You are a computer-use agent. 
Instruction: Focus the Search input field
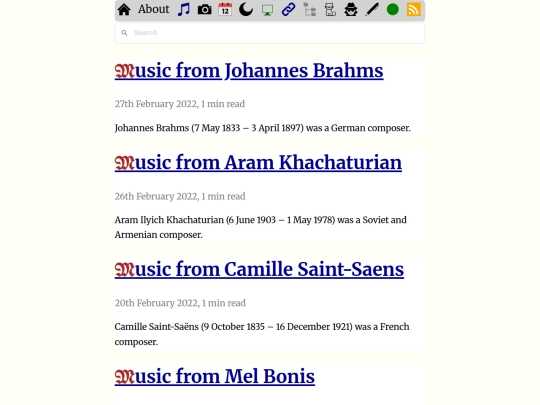point(270,33)
